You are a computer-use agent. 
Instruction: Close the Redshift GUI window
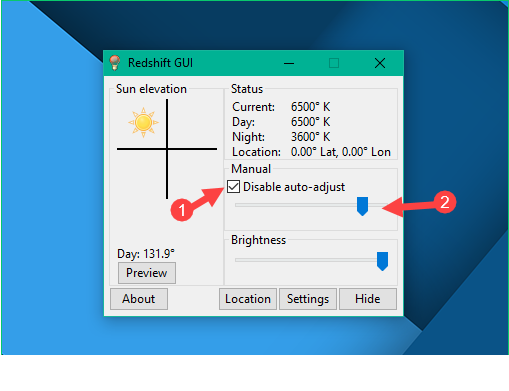[380, 63]
